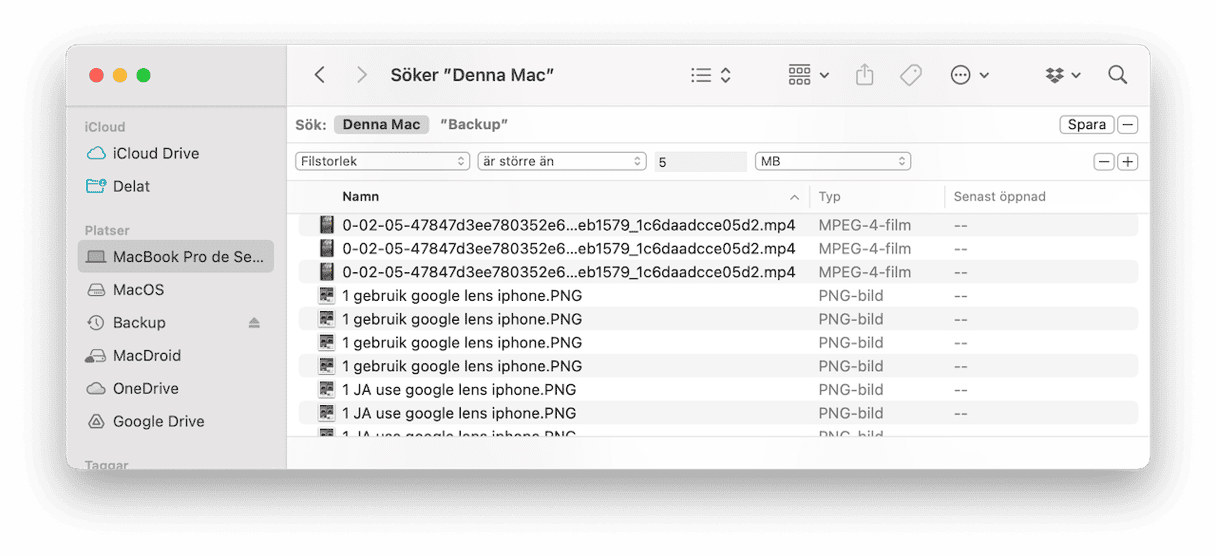Eject the Backup volume
Image resolution: width=1216 pixels, height=556 pixels.
(254, 323)
